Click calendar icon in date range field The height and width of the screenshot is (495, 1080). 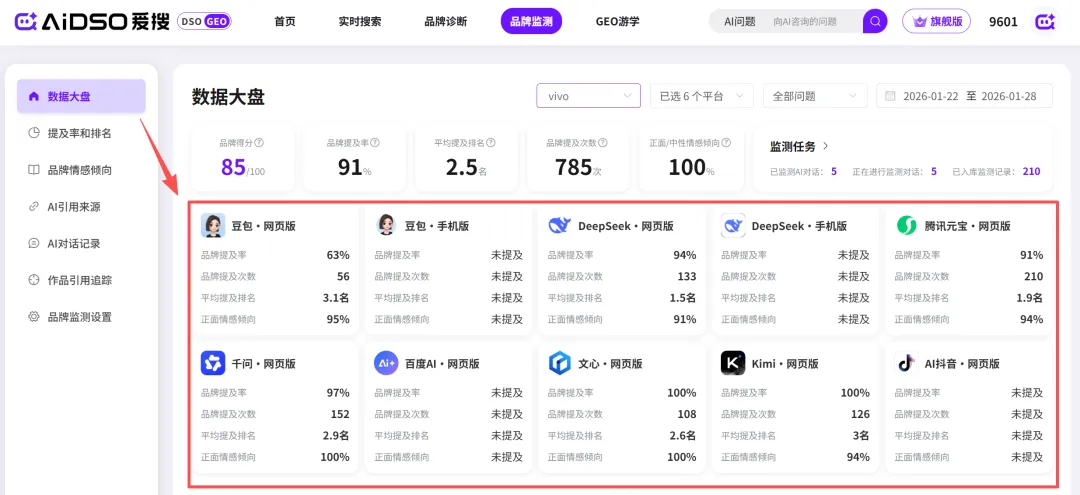(890, 96)
